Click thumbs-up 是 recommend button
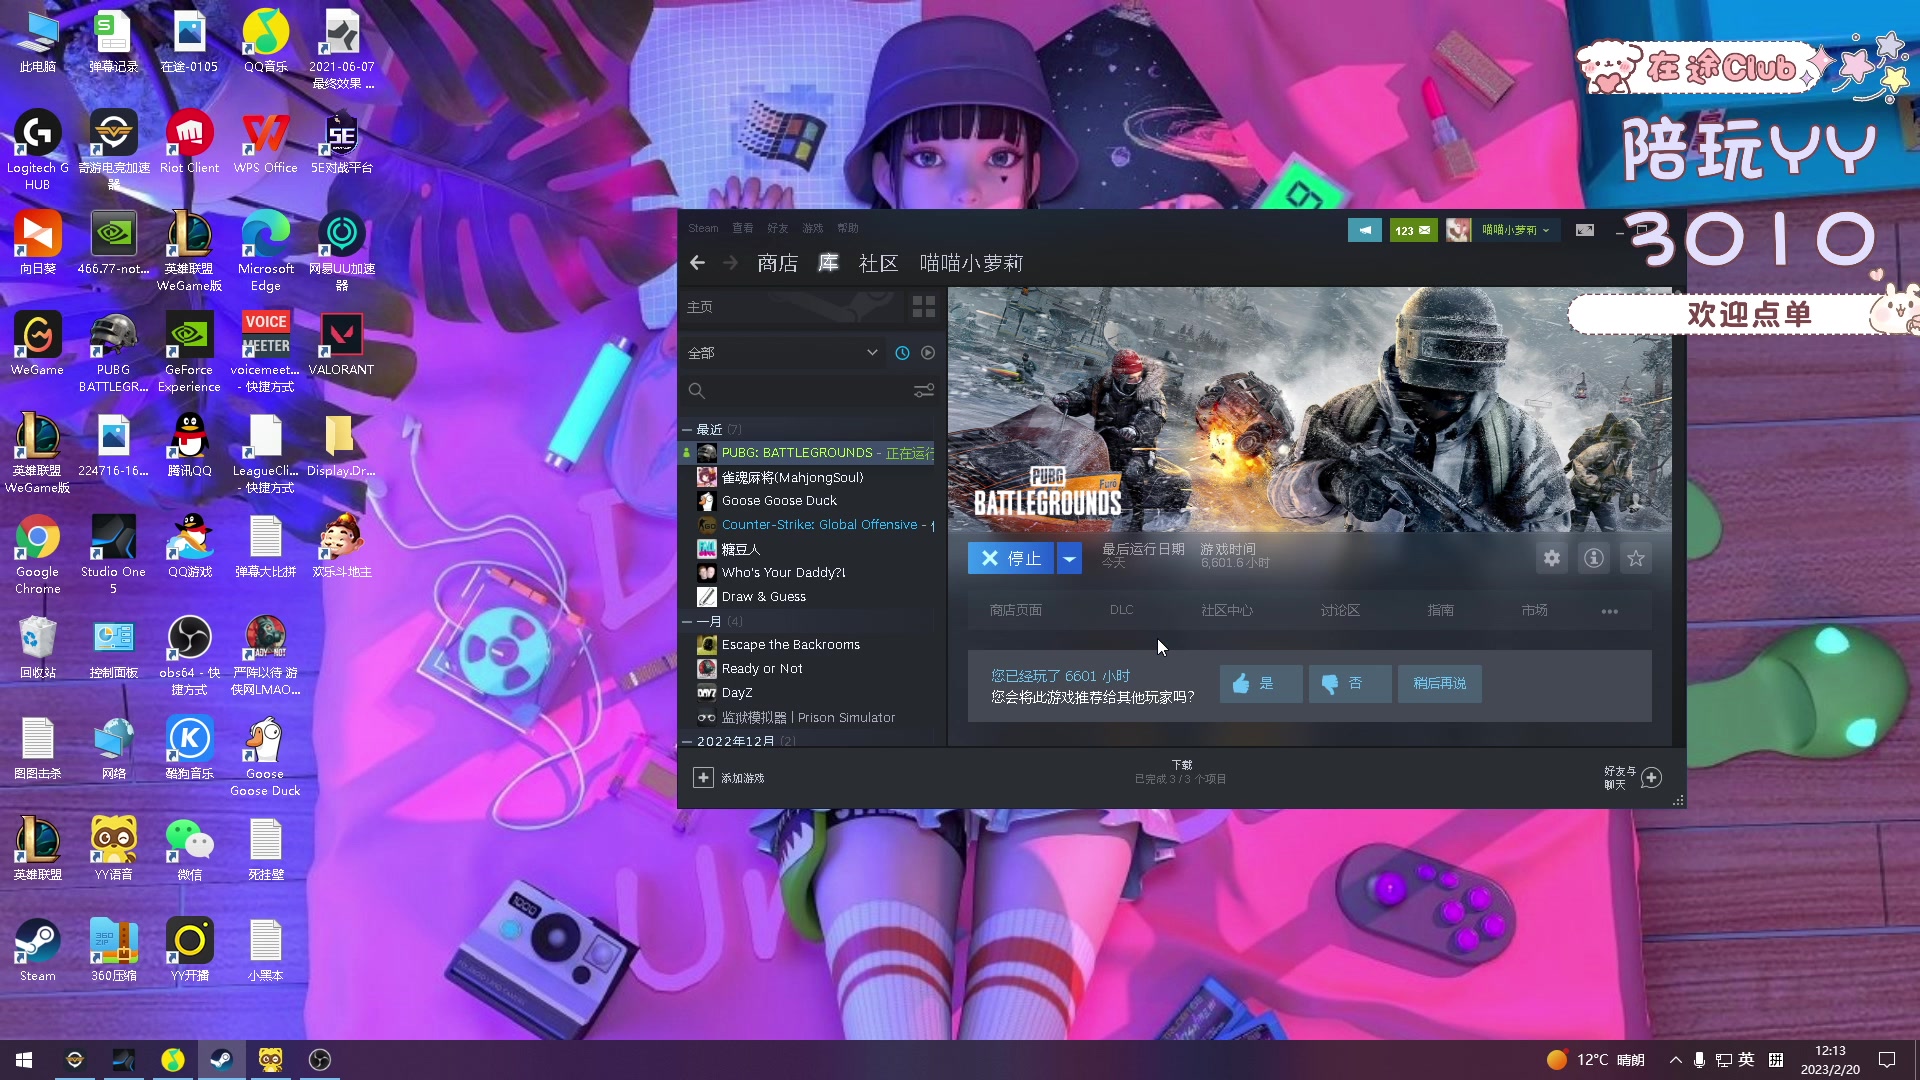Screen dimensions: 1920x1080 (1260, 684)
